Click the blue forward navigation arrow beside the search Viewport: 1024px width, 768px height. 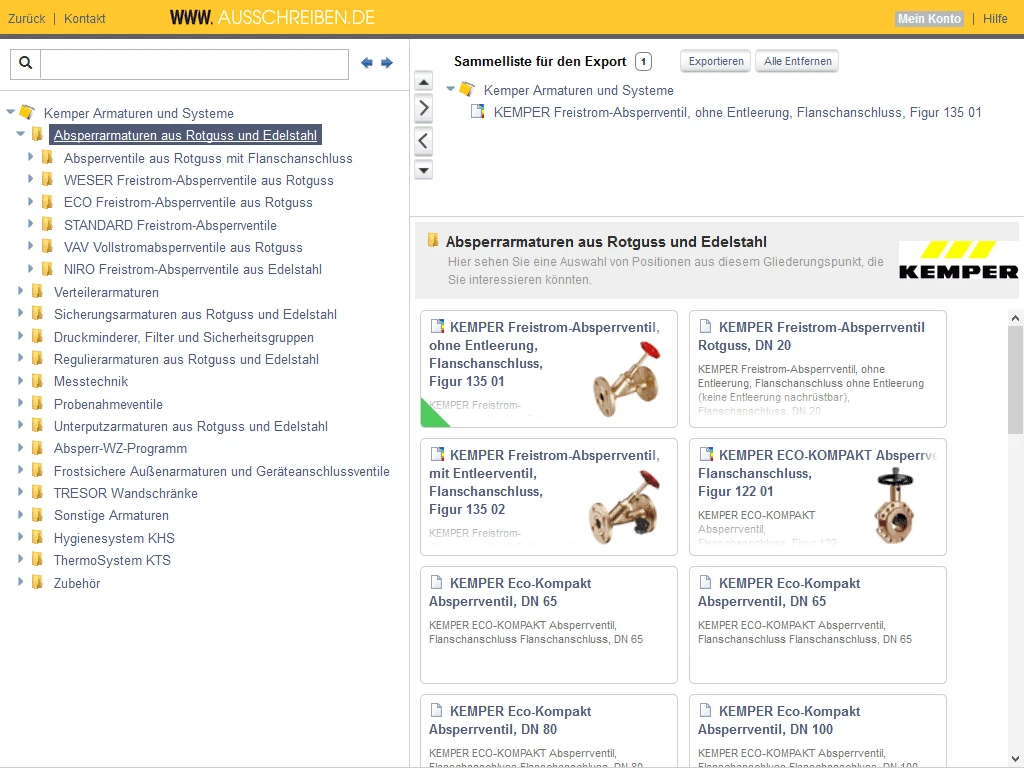click(x=387, y=63)
